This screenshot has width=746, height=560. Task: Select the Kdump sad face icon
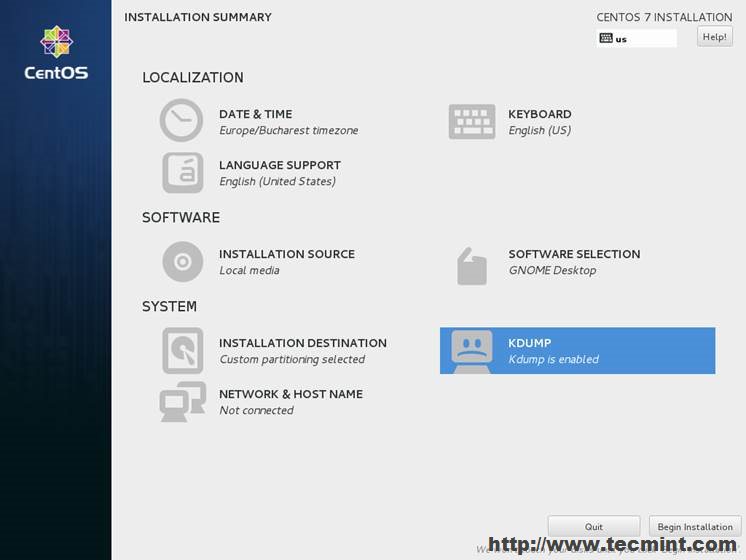click(x=471, y=352)
